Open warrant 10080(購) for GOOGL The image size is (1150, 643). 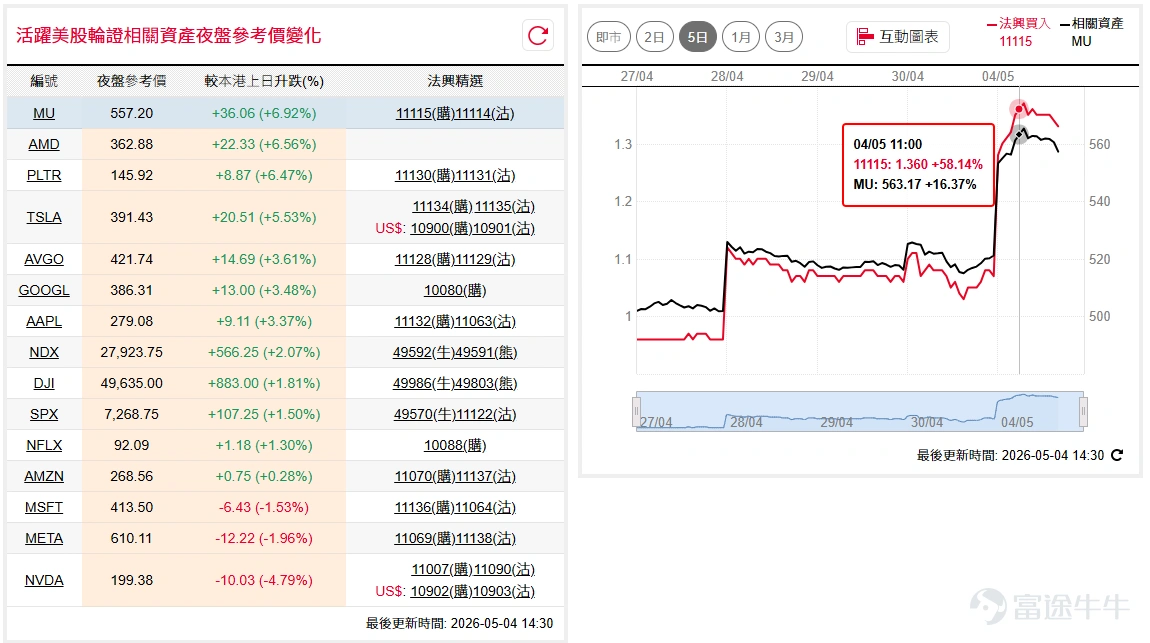pyautogui.click(x=455, y=290)
